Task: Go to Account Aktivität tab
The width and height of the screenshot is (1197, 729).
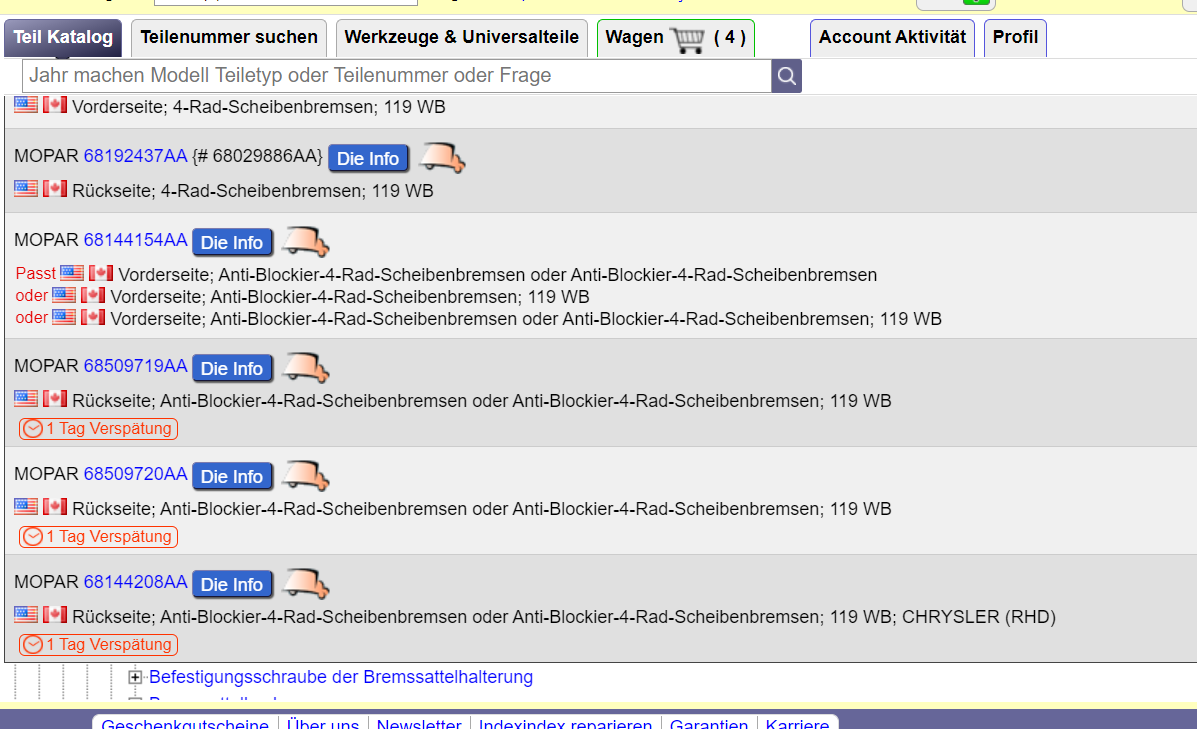Action: tap(892, 38)
